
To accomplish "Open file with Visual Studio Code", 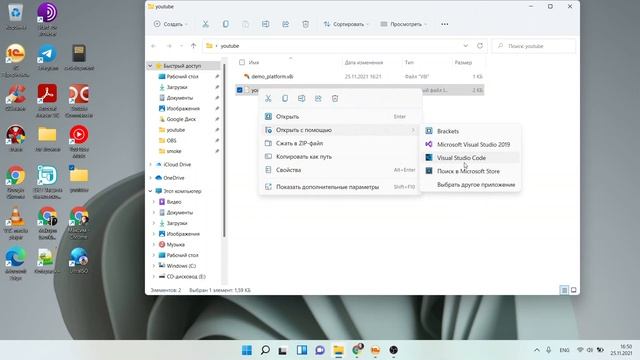I will point(470,158).
